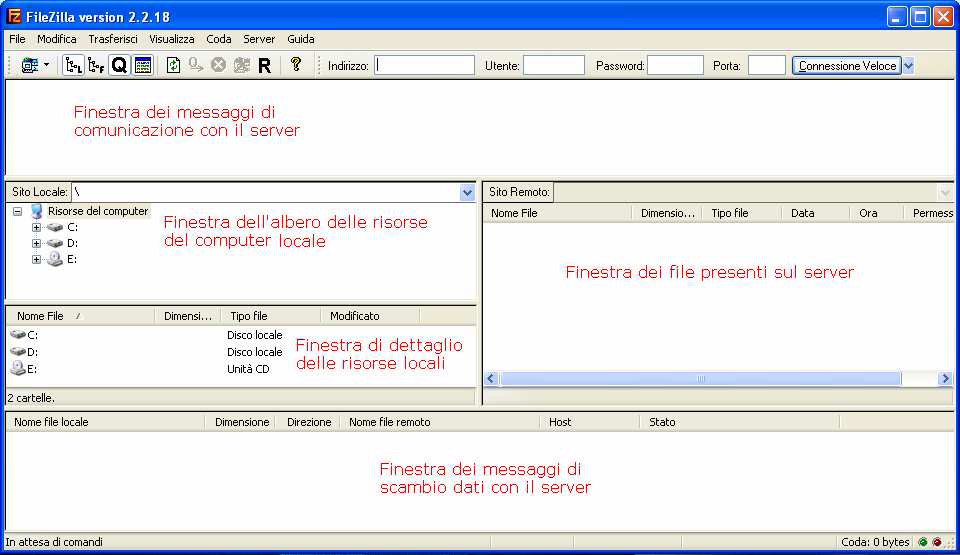Select E: CD drive in local tree

(72, 259)
